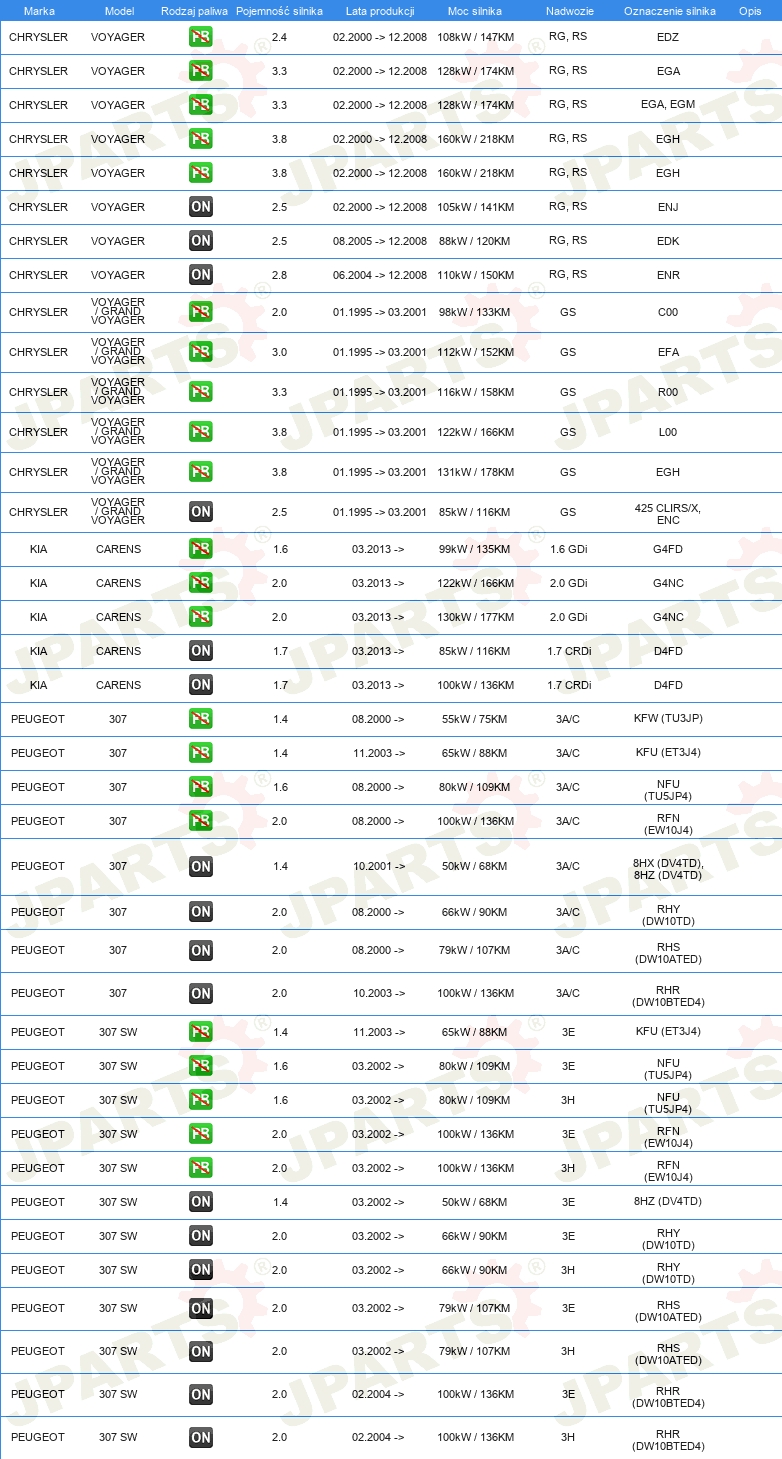Click the petrol icon in the 3A/C NFU (TU5JP4) row

pyautogui.click(x=201, y=787)
